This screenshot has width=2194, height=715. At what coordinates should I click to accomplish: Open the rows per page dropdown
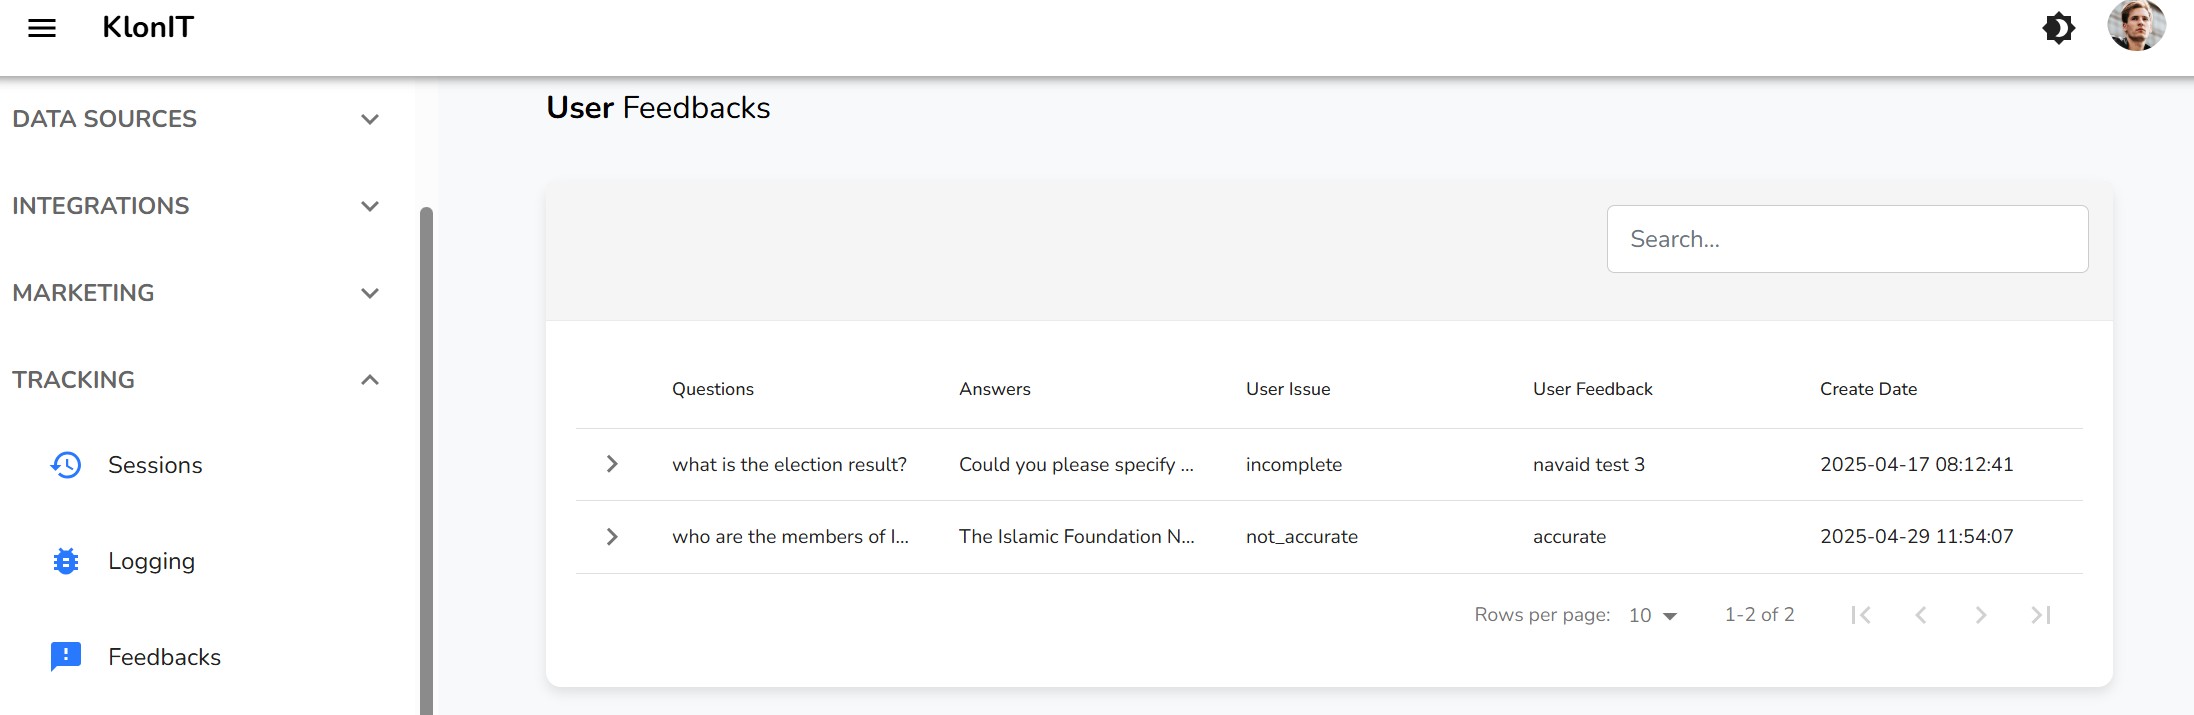tap(1653, 616)
